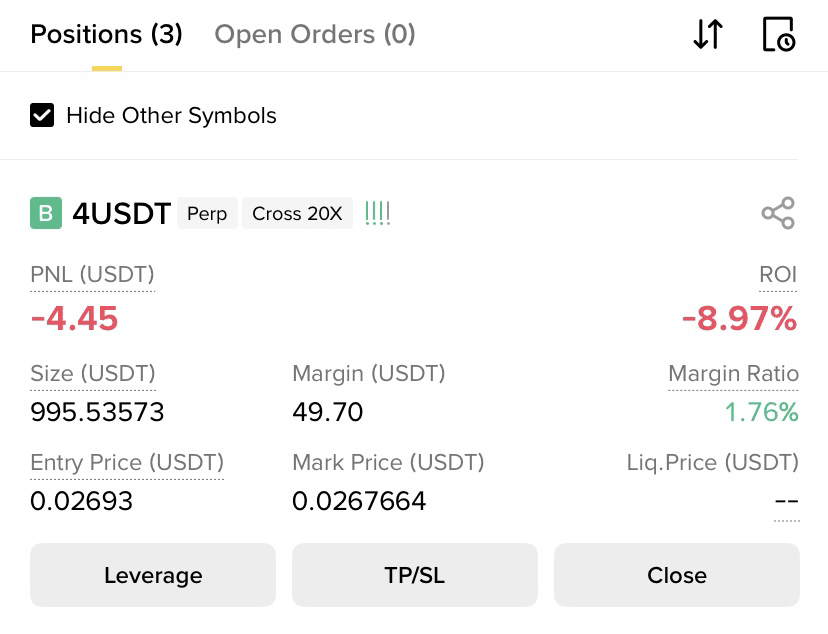Switch to Open Orders (0) tab
This screenshot has height=634, width=828.
pyautogui.click(x=315, y=34)
